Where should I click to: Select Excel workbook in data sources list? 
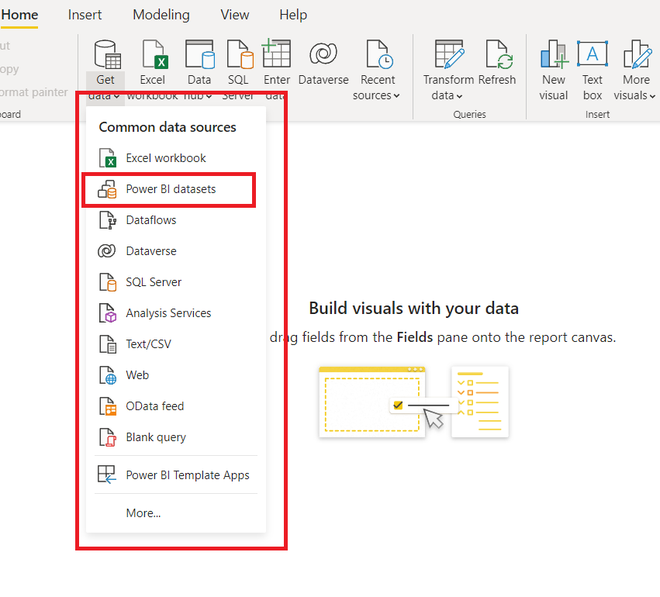click(x=176, y=158)
